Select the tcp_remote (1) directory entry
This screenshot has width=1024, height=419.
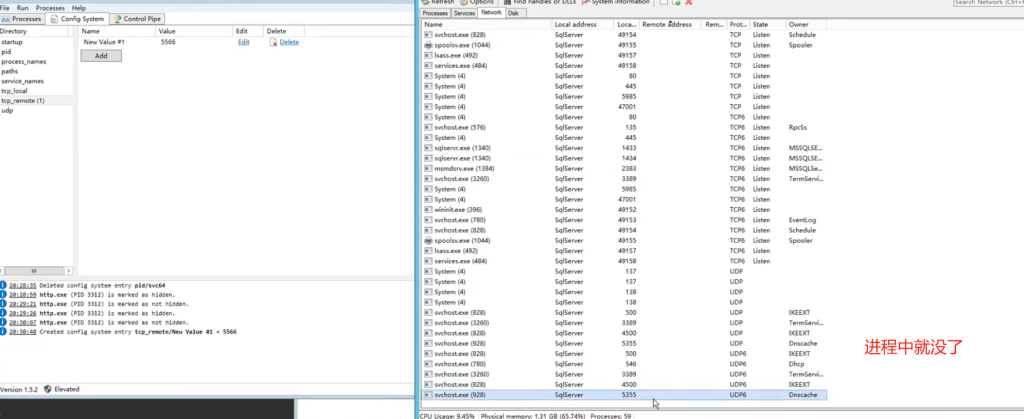(x=37, y=101)
